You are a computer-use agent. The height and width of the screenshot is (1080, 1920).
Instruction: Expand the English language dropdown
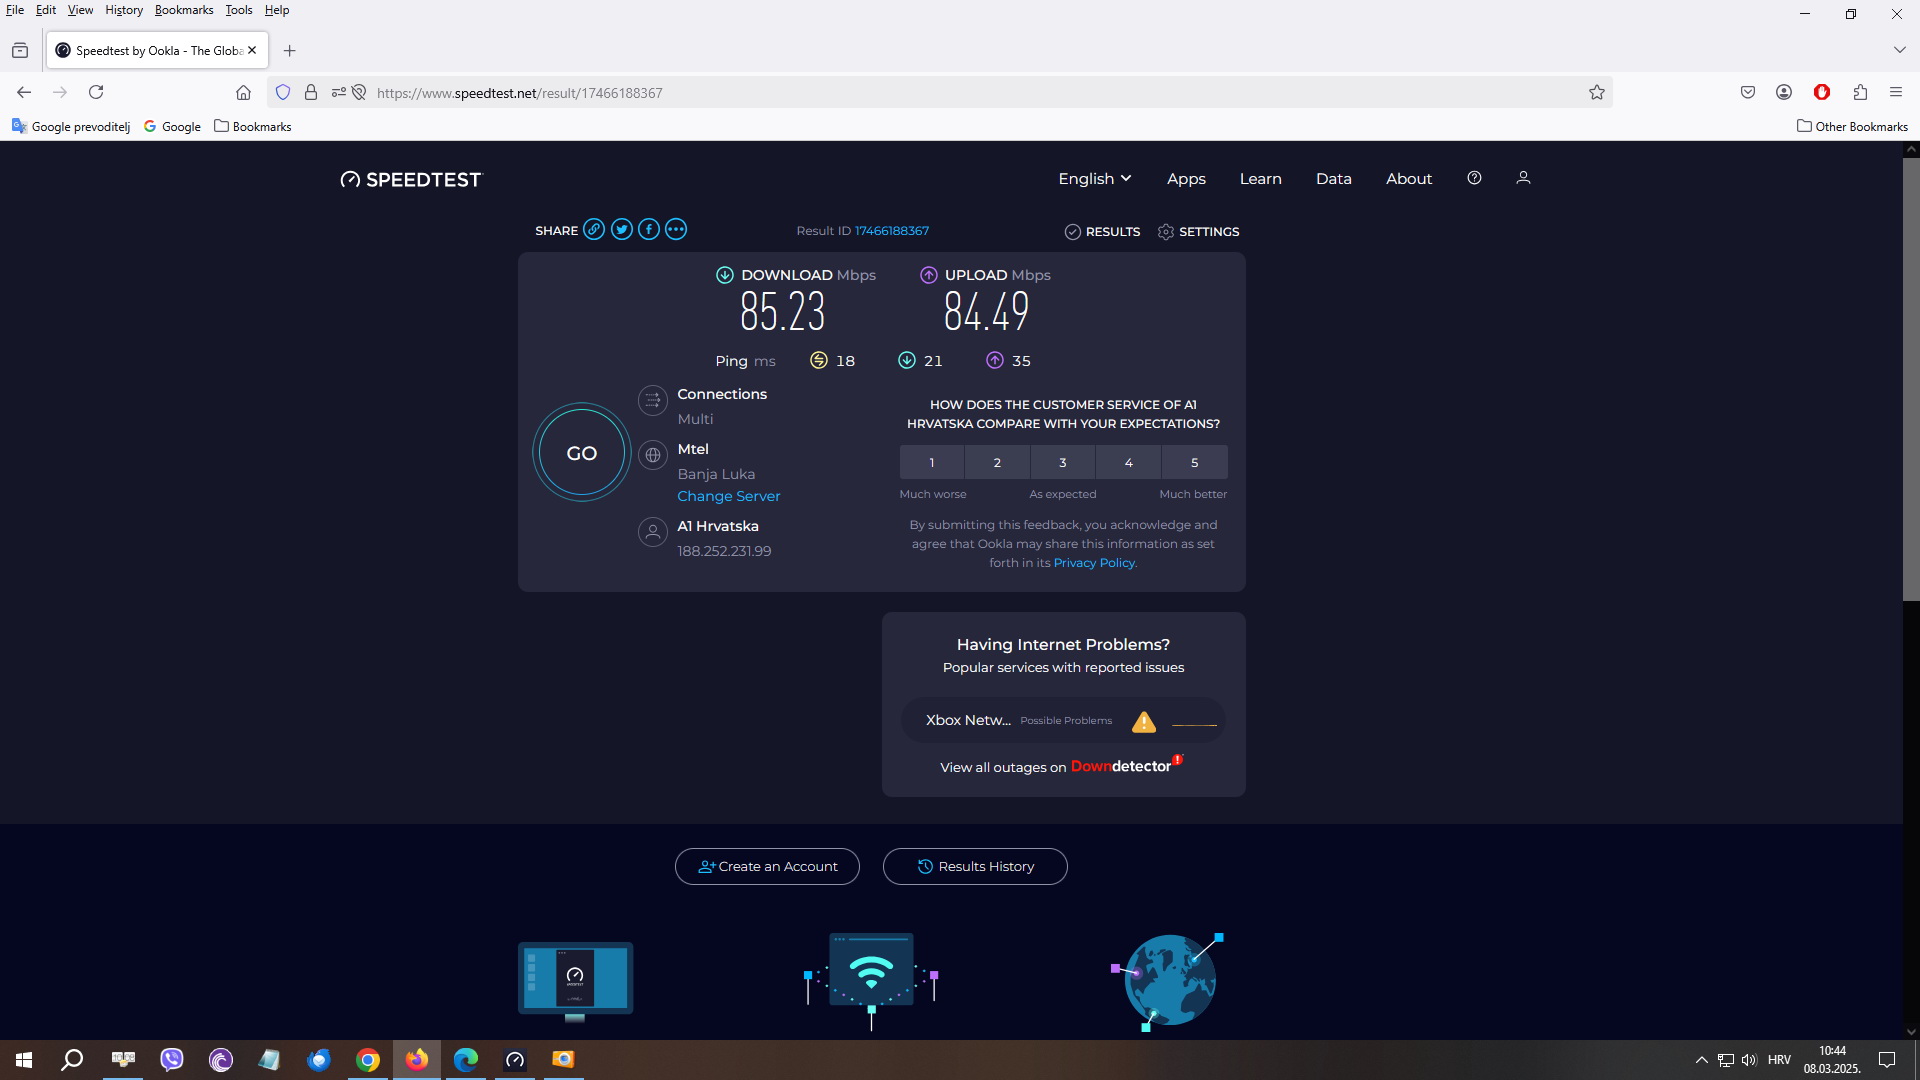pyautogui.click(x=1095, y=178)
